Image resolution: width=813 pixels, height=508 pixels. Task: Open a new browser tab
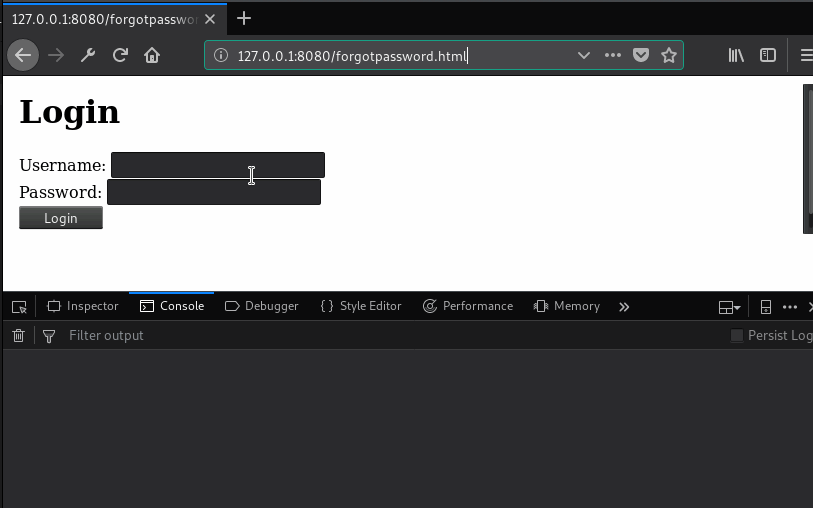coord(244,19)
